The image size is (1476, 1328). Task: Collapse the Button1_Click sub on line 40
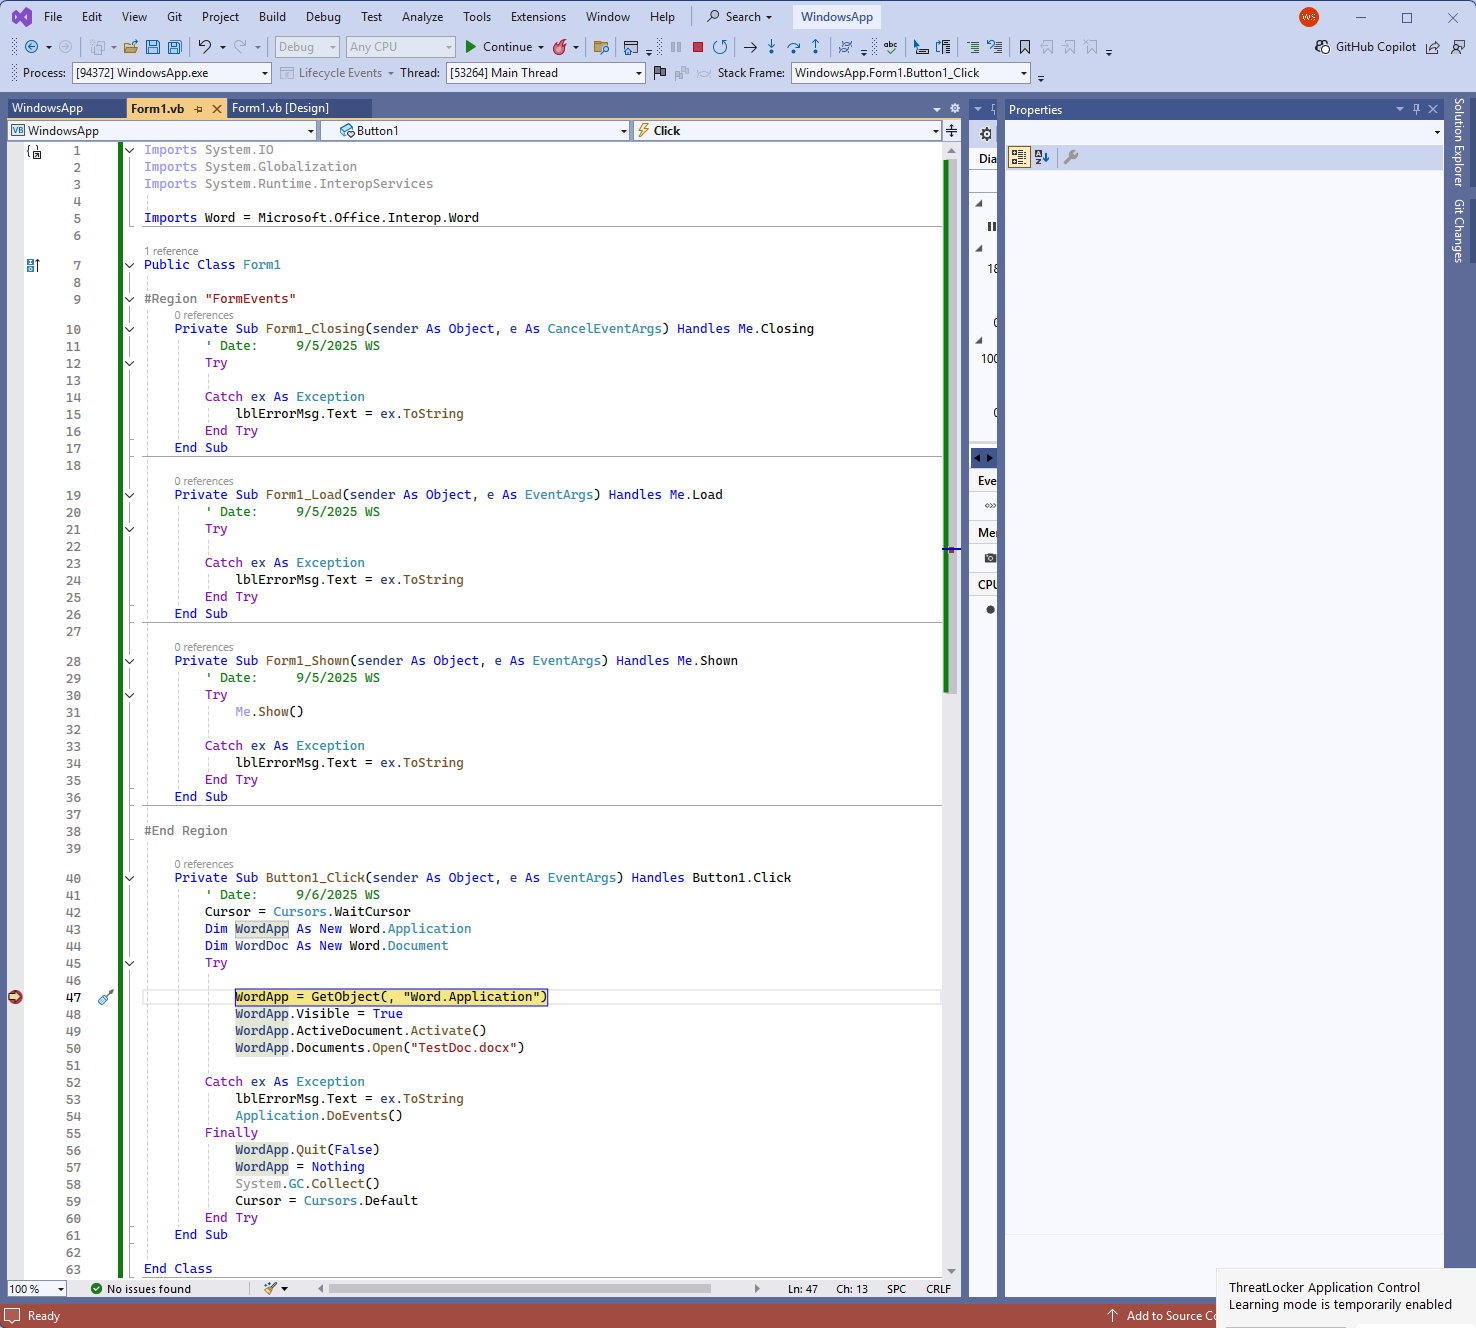click(129, 878)
